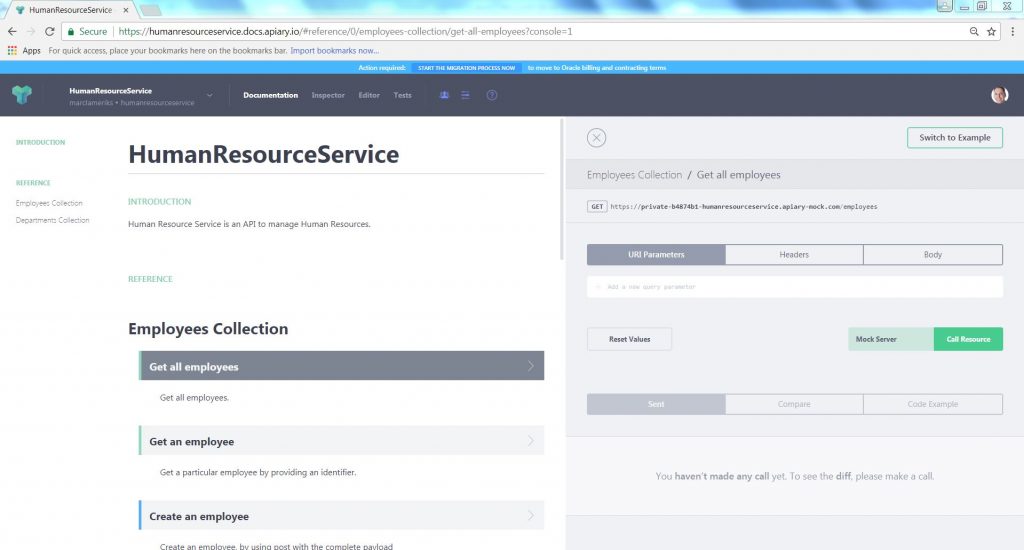The image size is (1024, 550).
Task: Switch to the Inspector tab
Action: click(x=328, y=96)
